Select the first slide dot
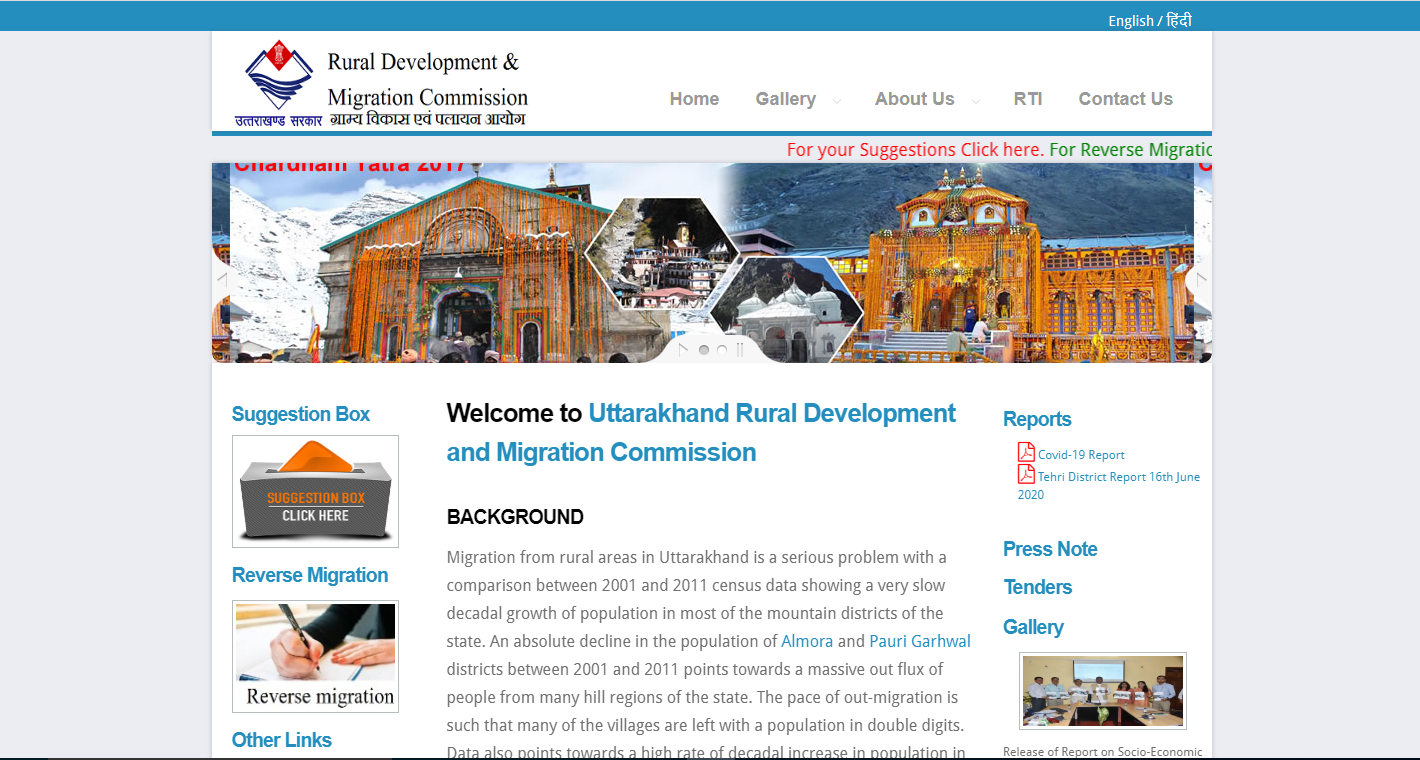 (704, 350)
